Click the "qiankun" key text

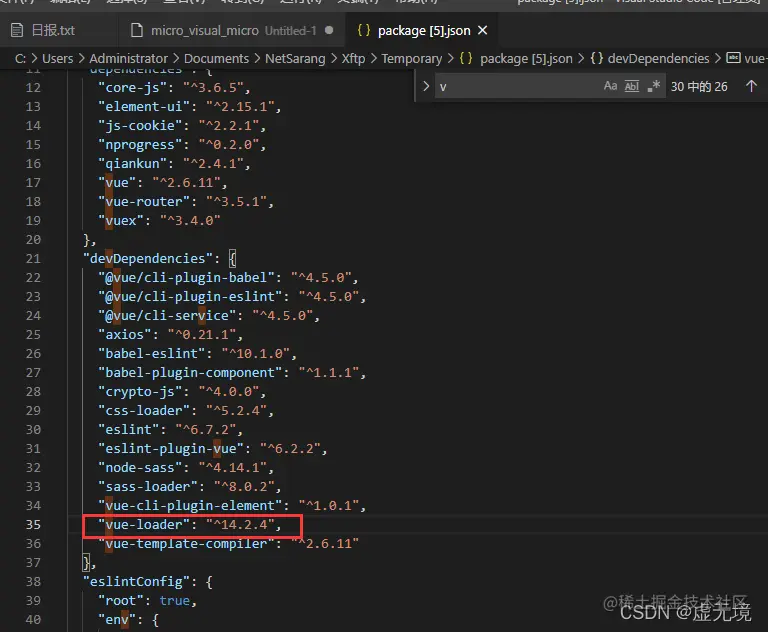pos(132,164)
